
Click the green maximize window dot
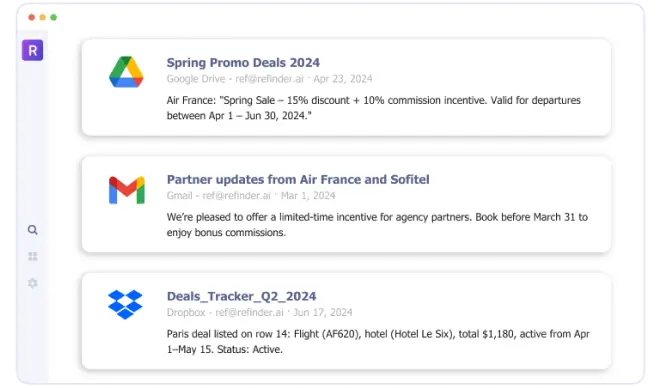click(x=54, y=17)
